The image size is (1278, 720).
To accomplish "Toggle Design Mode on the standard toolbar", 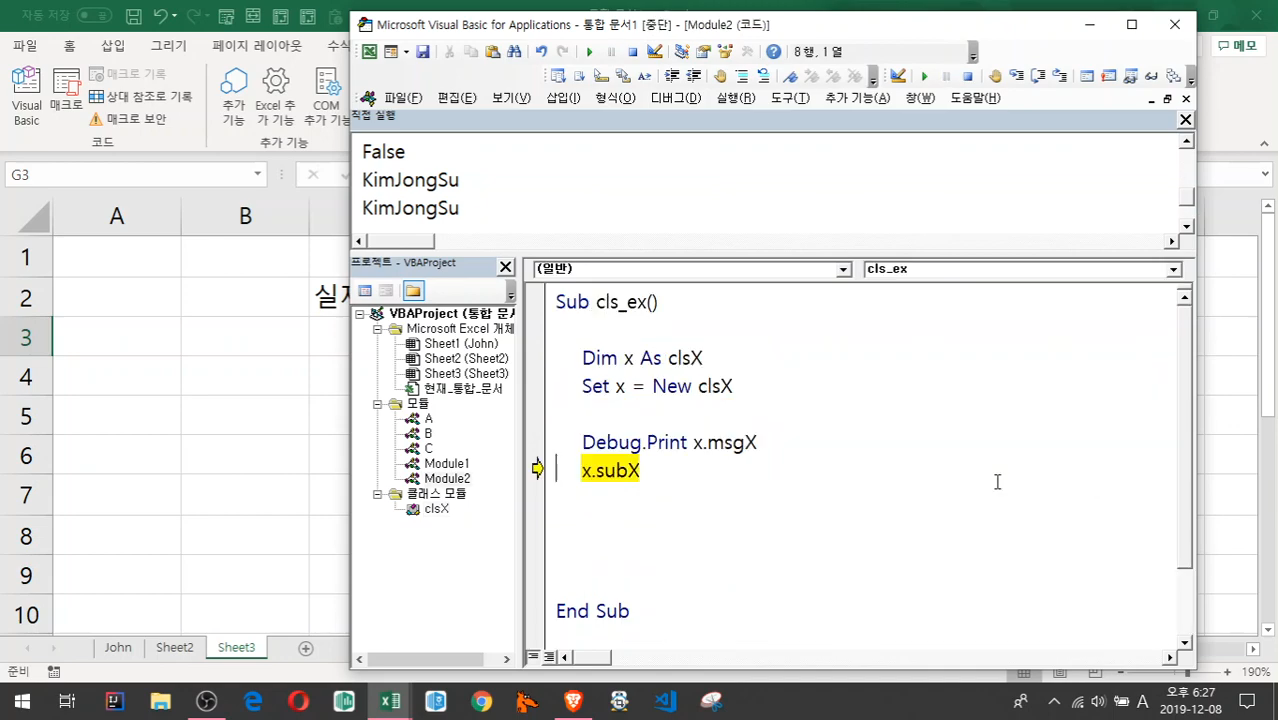I will pyautogui.click(x=655, y=52).
